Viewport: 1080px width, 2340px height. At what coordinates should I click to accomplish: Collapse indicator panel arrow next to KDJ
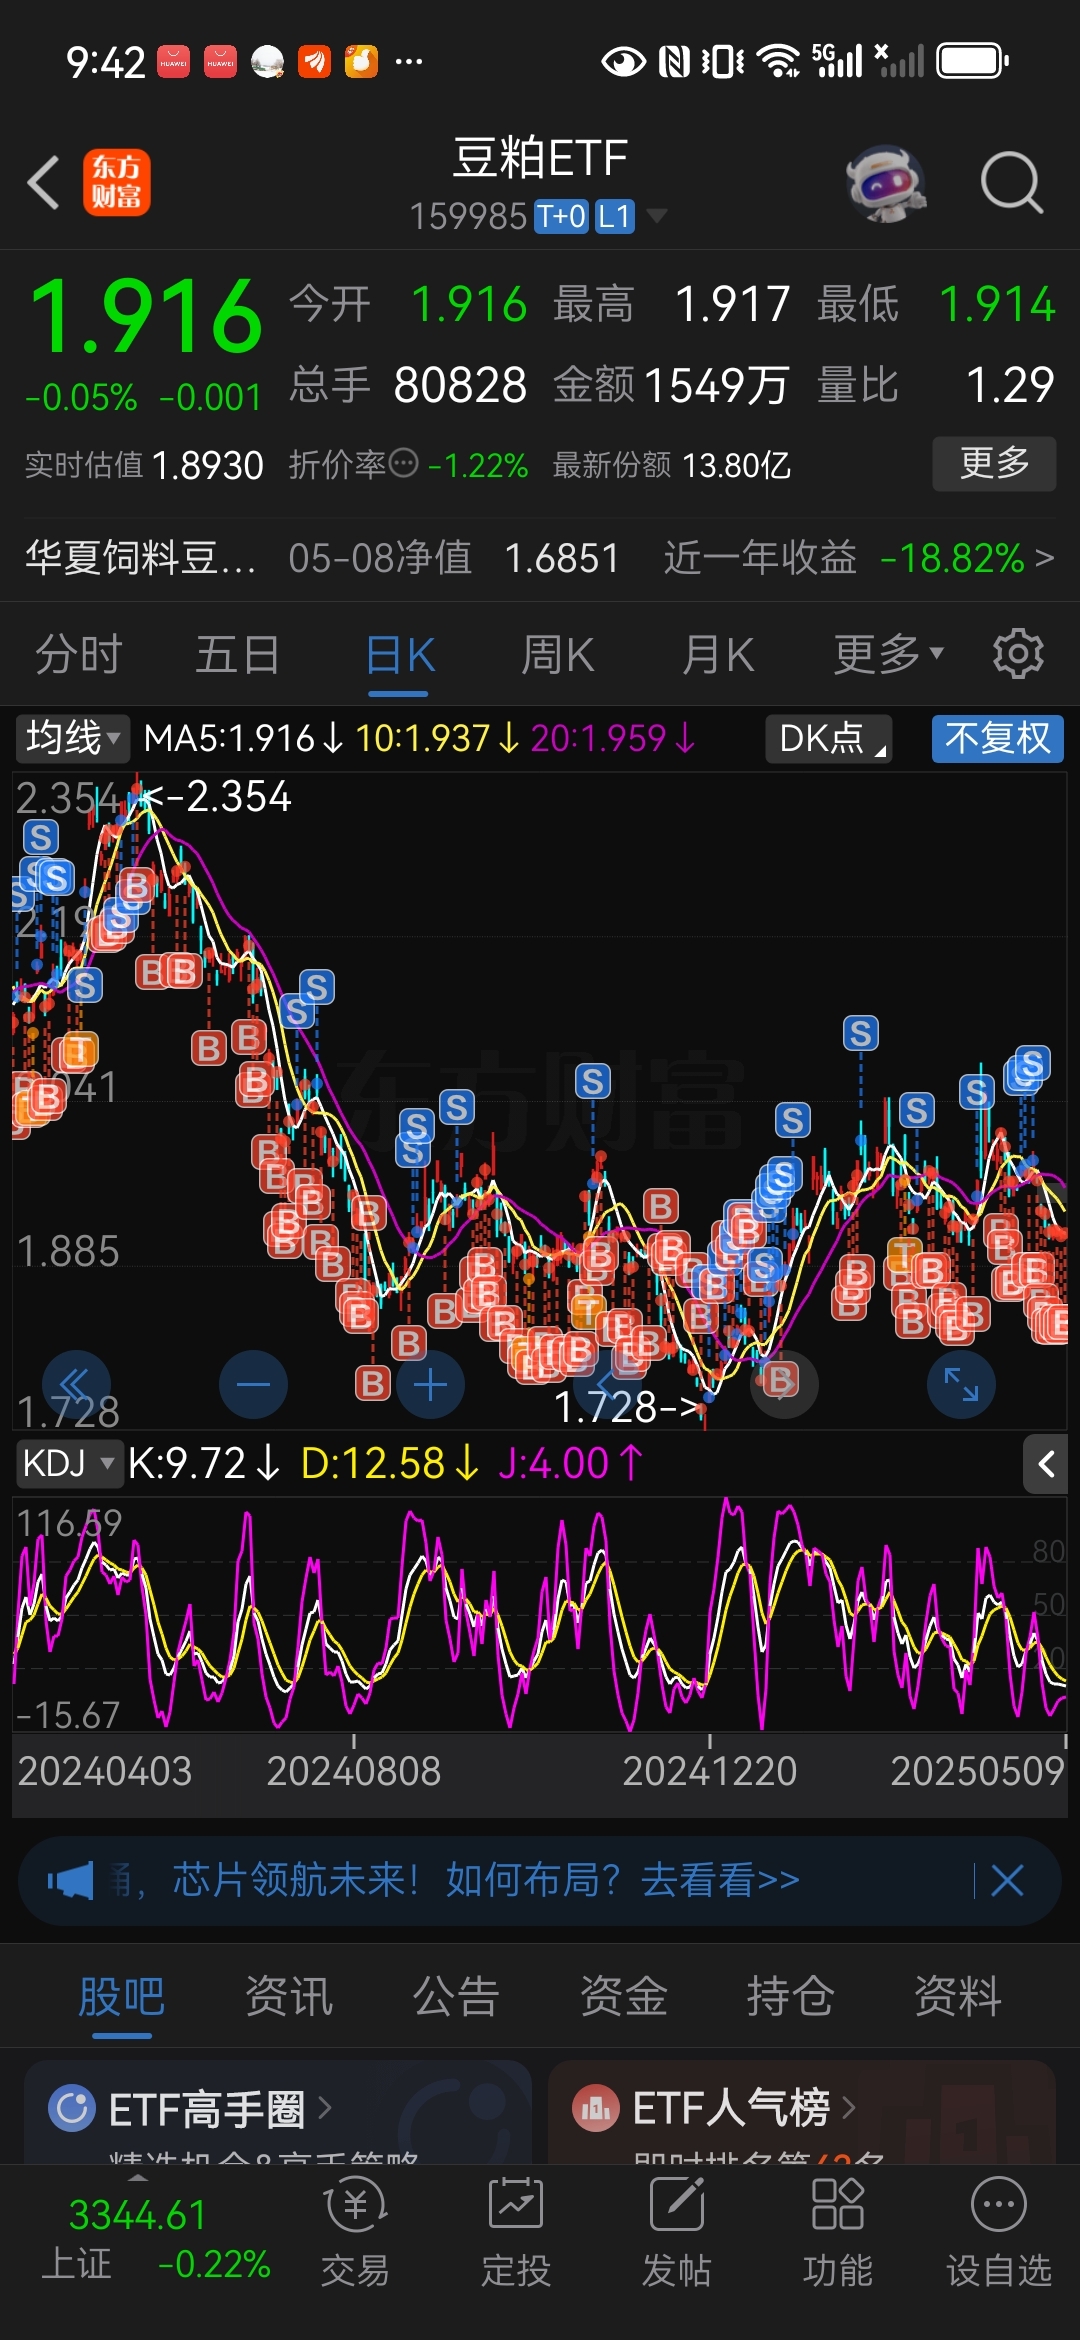point(1046,1465)
